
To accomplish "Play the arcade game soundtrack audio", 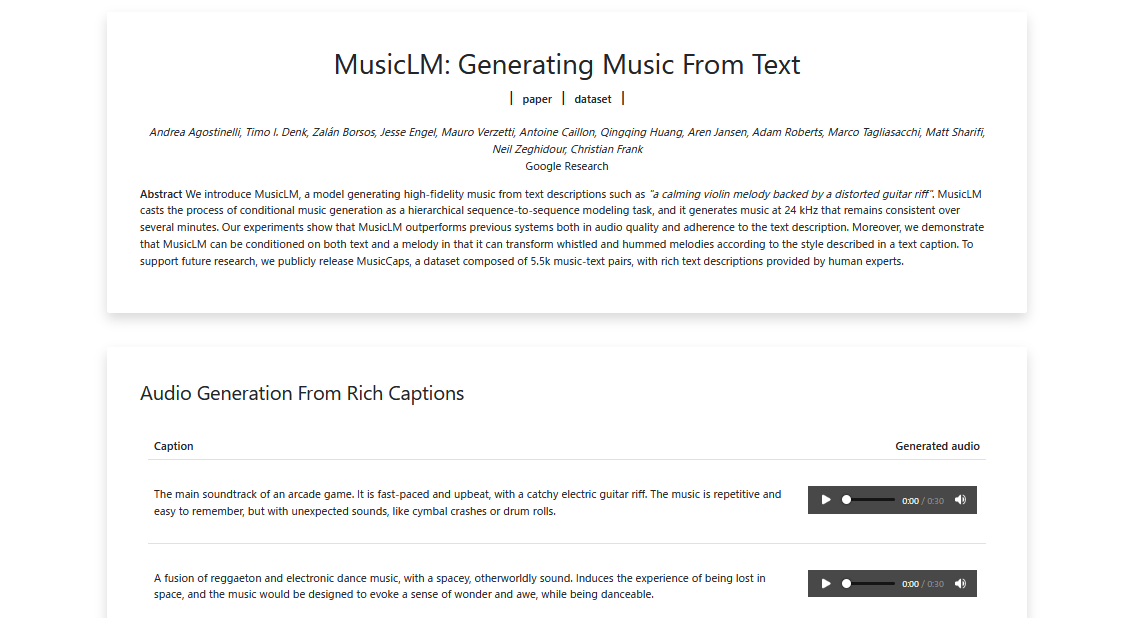I will pos(826,500).
